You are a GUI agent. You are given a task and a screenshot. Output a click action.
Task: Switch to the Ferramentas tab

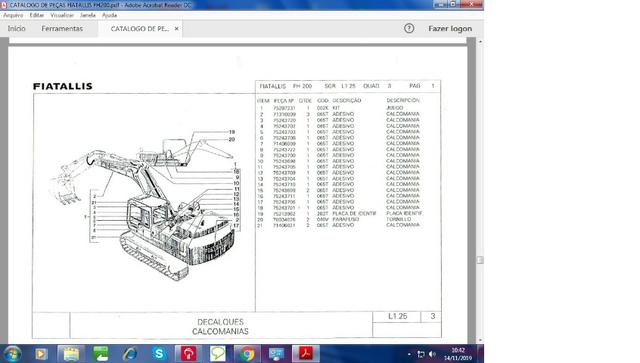tap(62, 29)
